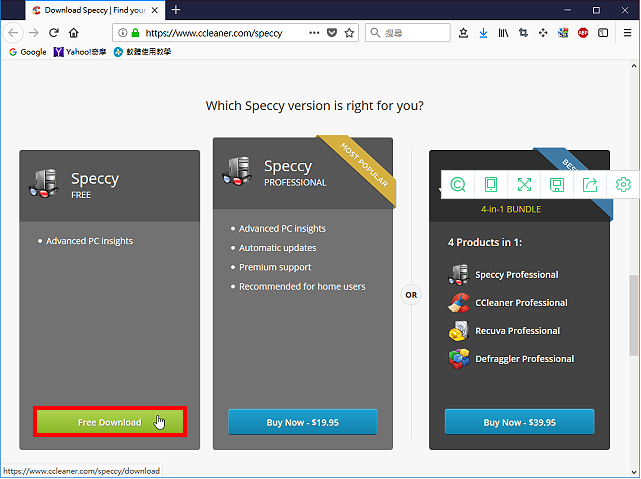Click the Speccy Professional computer icon

237,171
